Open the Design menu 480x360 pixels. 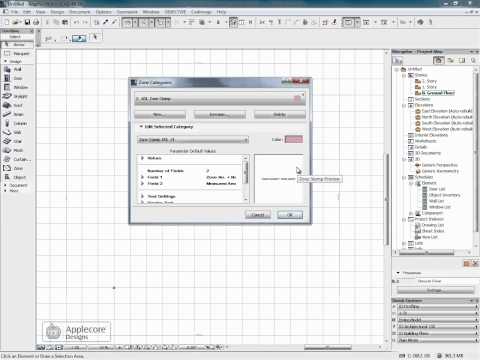click(x=57, y=12)
